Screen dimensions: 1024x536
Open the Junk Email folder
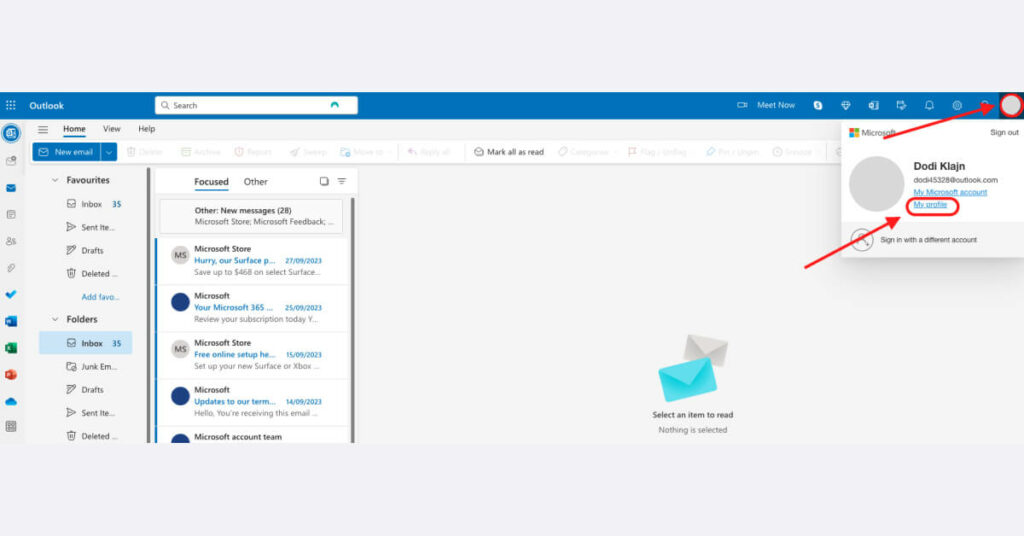[x=91, y=366]
